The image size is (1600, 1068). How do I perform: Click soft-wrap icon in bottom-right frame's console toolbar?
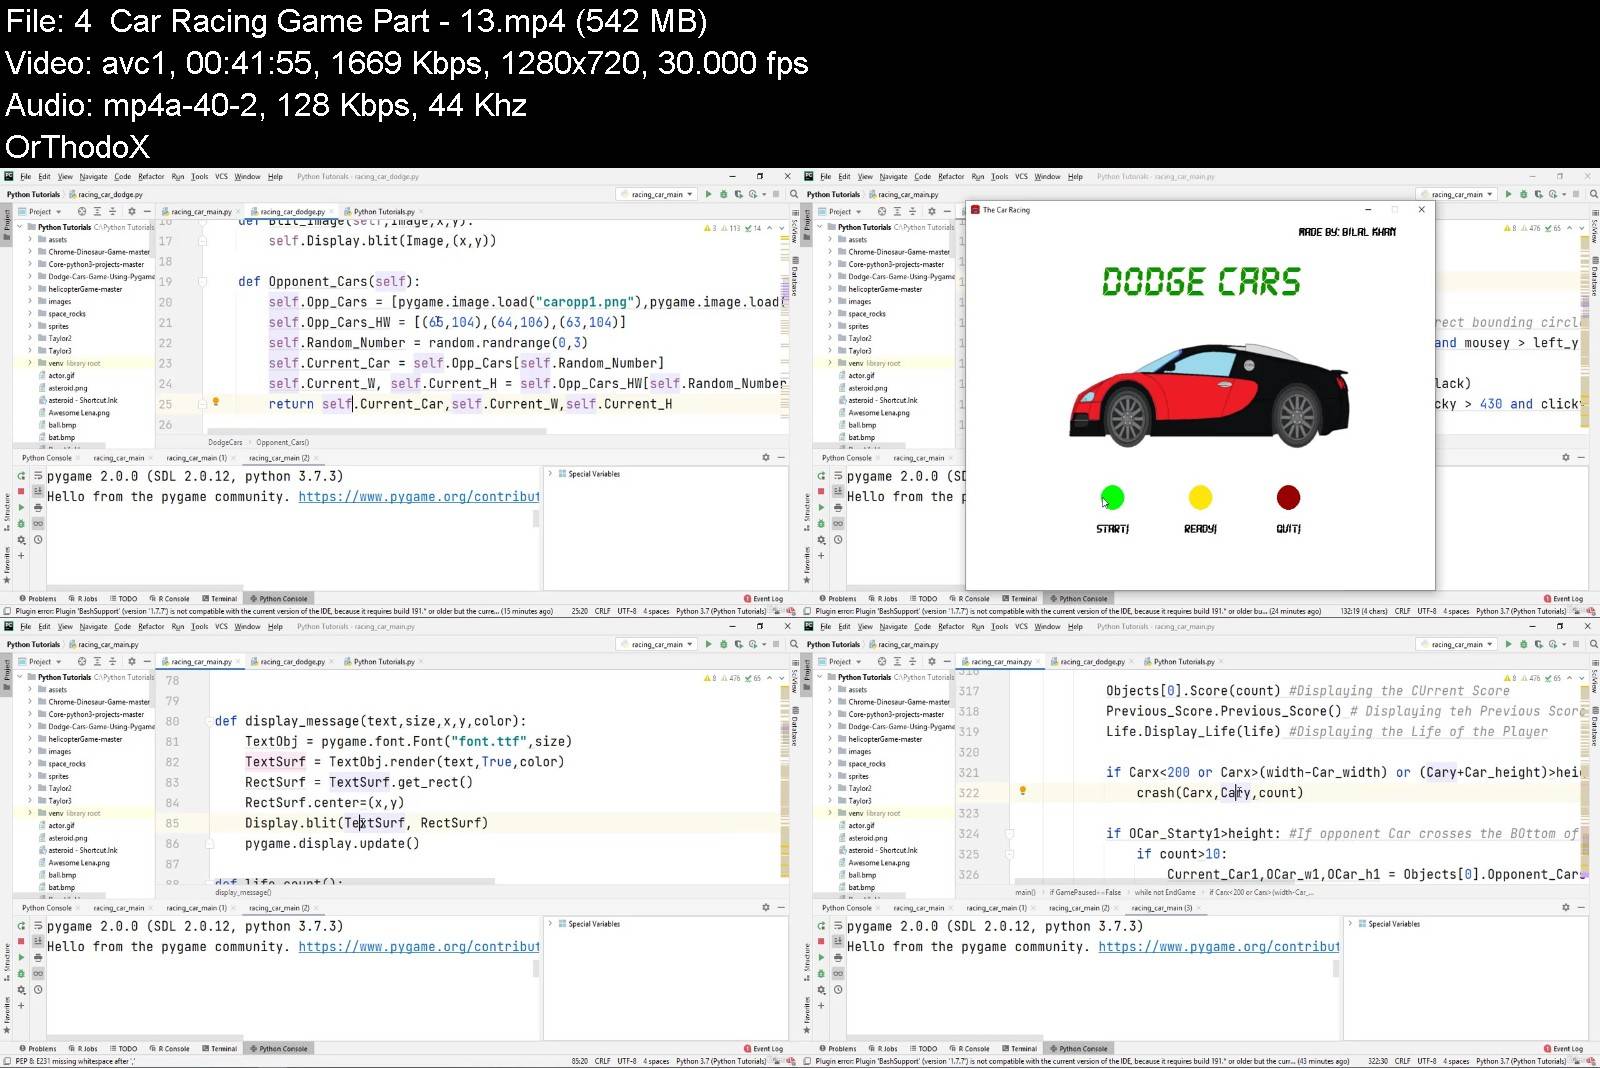838,926
